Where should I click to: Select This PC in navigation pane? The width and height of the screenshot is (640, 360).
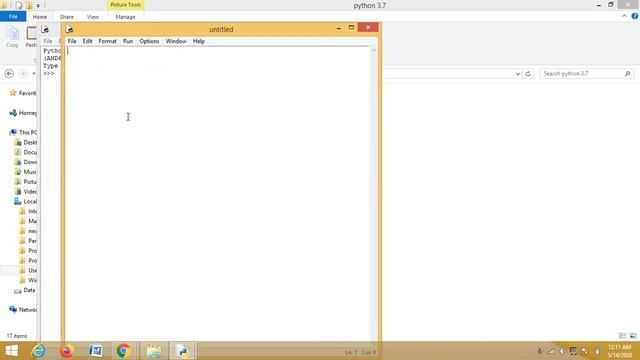[23, 132]
